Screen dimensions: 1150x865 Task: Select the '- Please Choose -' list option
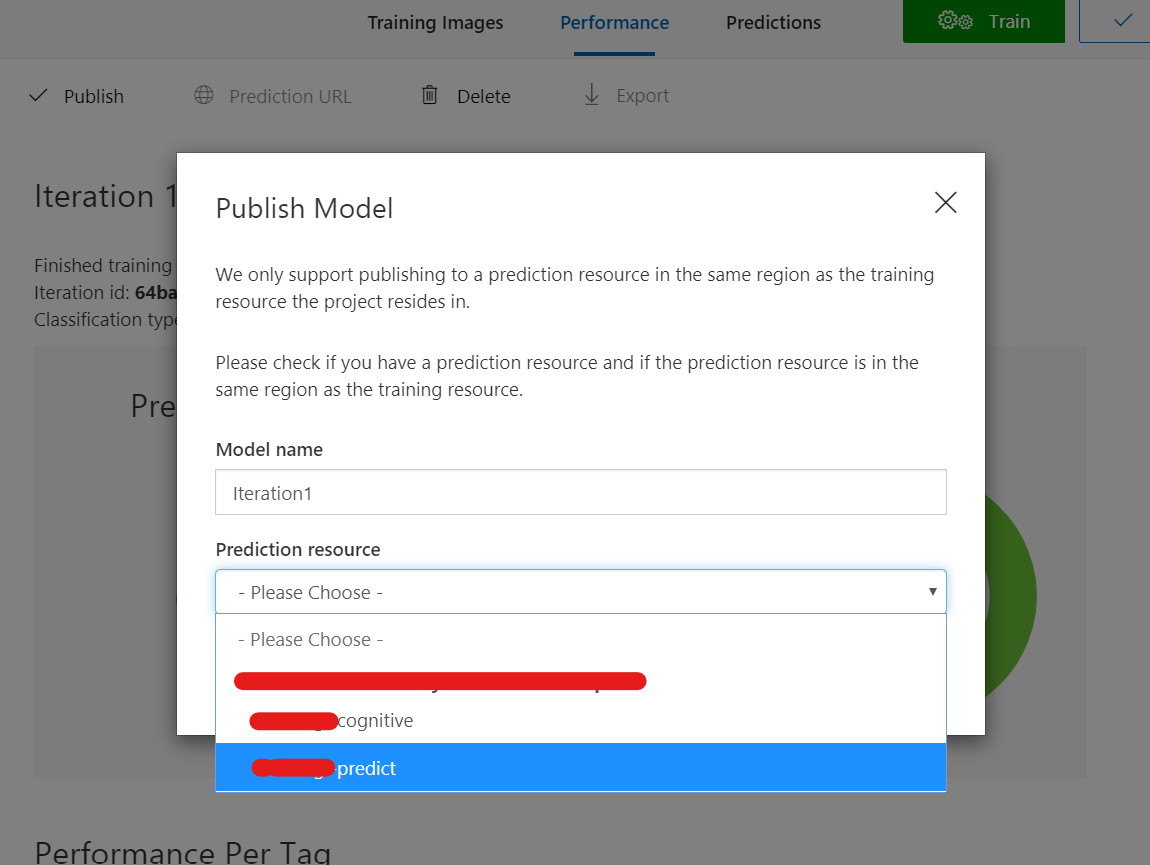pyautogui.click(x=581, y=640)
